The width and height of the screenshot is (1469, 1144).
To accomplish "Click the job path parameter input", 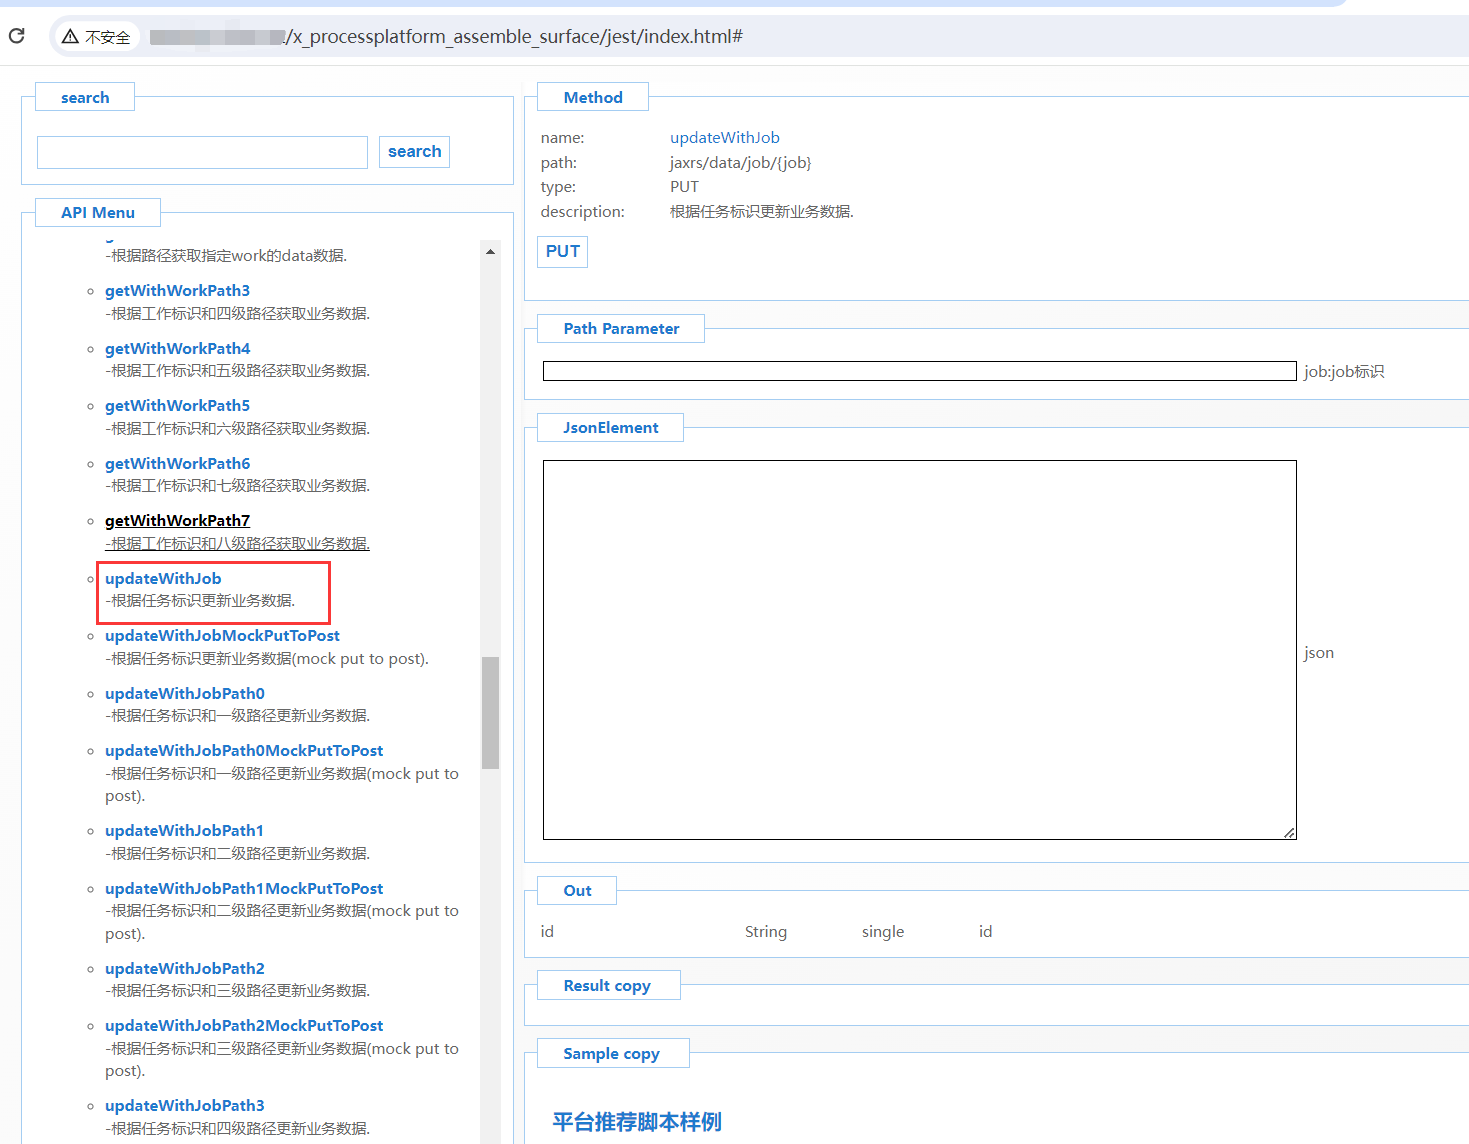I will [919, 371].
